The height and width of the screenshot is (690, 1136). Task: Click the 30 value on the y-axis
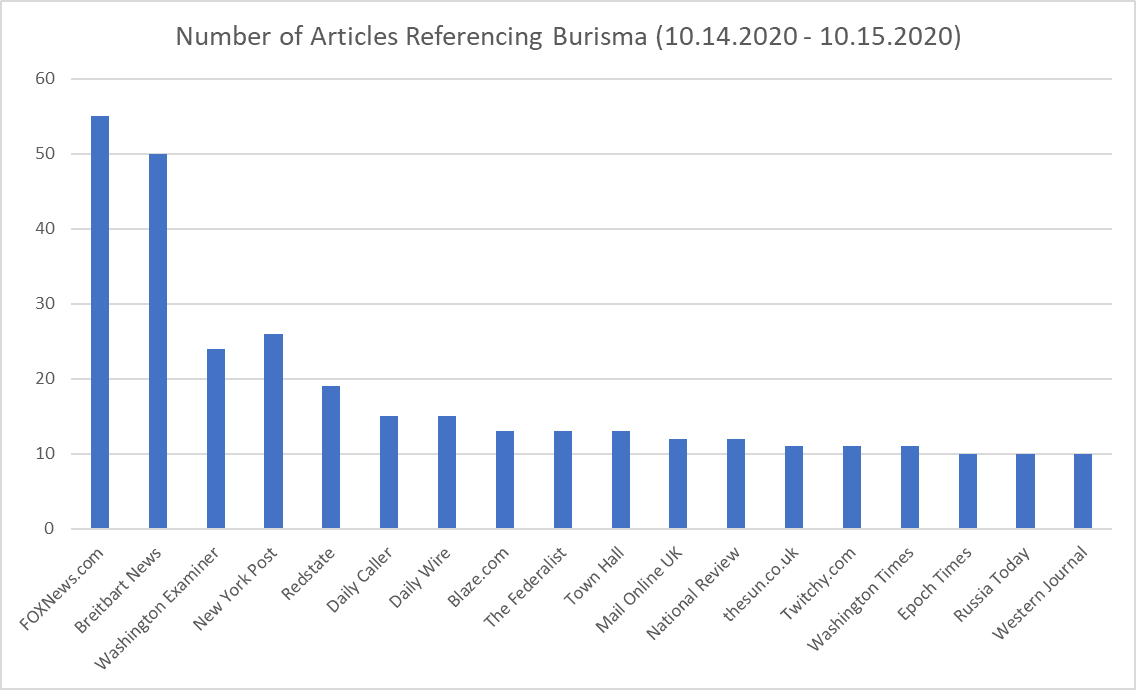(x=45, y=304)
